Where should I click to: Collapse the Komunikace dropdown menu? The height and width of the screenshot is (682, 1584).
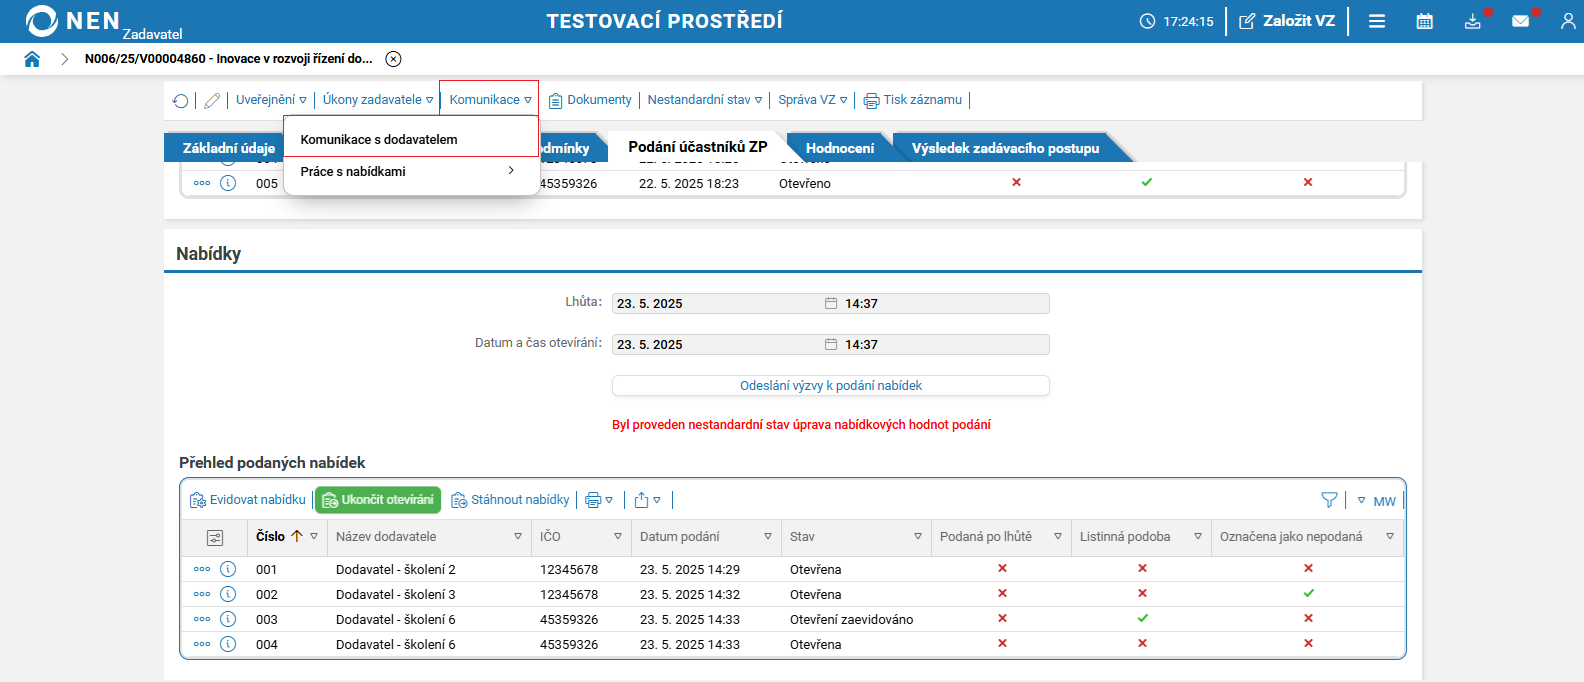click(490, 100)
